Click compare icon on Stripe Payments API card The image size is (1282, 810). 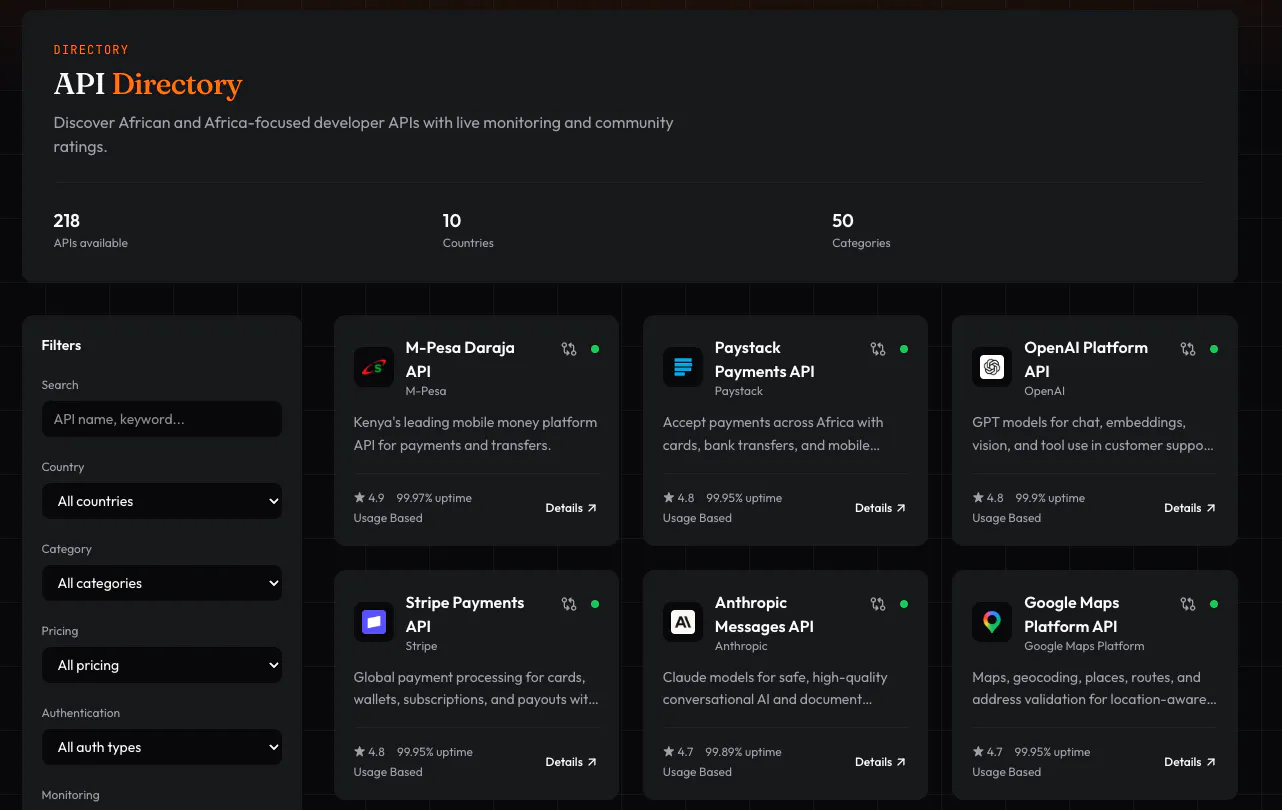pos(569,604)
